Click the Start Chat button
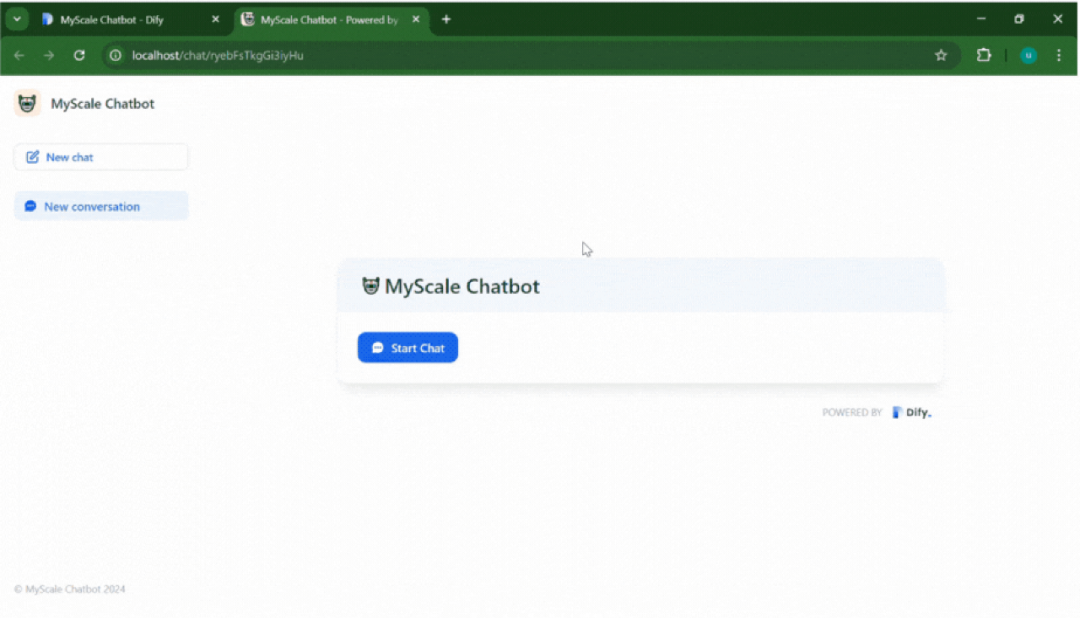The image size is (1080, 618). 407,348
